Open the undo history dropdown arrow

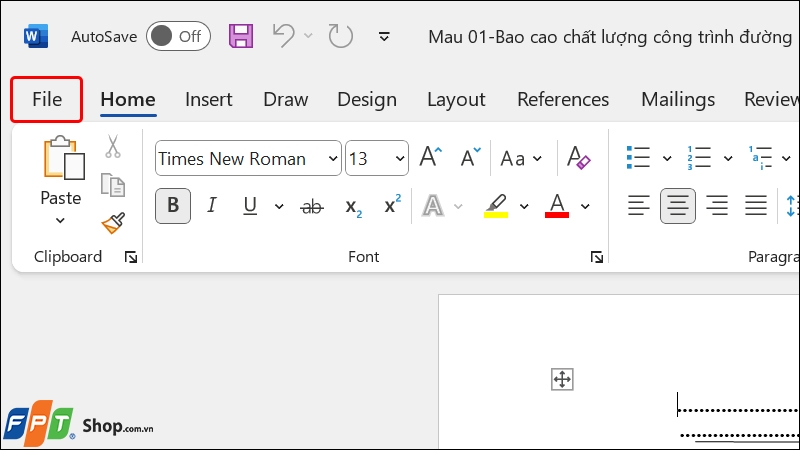point(308,36)
